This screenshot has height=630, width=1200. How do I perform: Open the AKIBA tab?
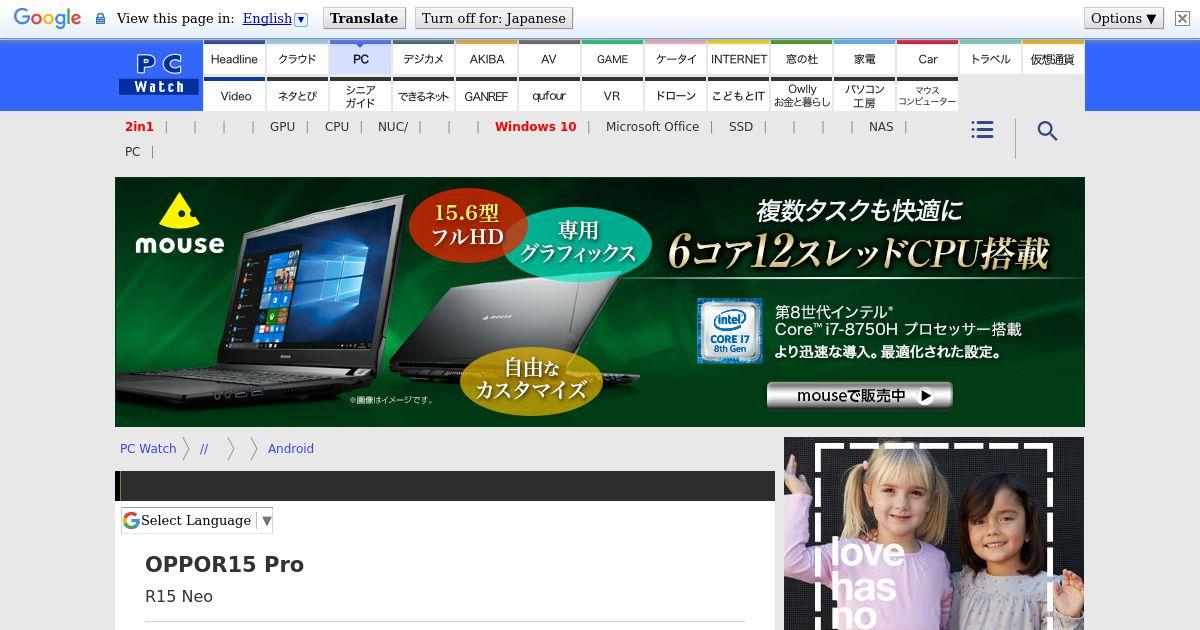coord(486,58)
